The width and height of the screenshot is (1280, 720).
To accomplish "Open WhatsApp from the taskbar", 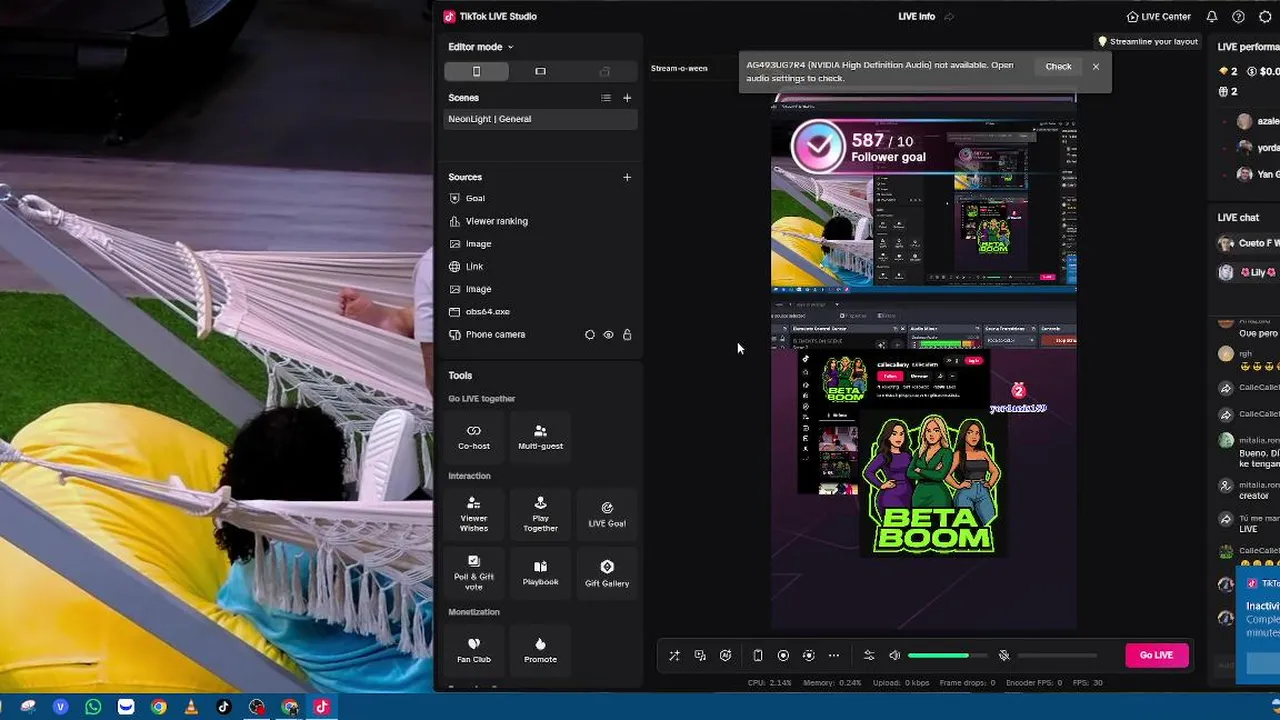I will click(x=93, y=707).
